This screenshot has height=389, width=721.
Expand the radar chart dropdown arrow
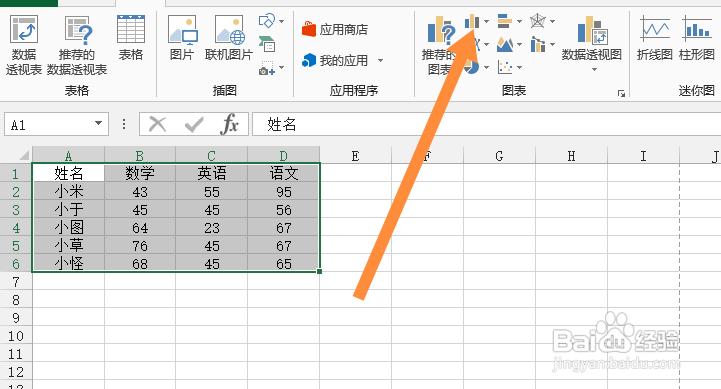click(x=552, y=21)
